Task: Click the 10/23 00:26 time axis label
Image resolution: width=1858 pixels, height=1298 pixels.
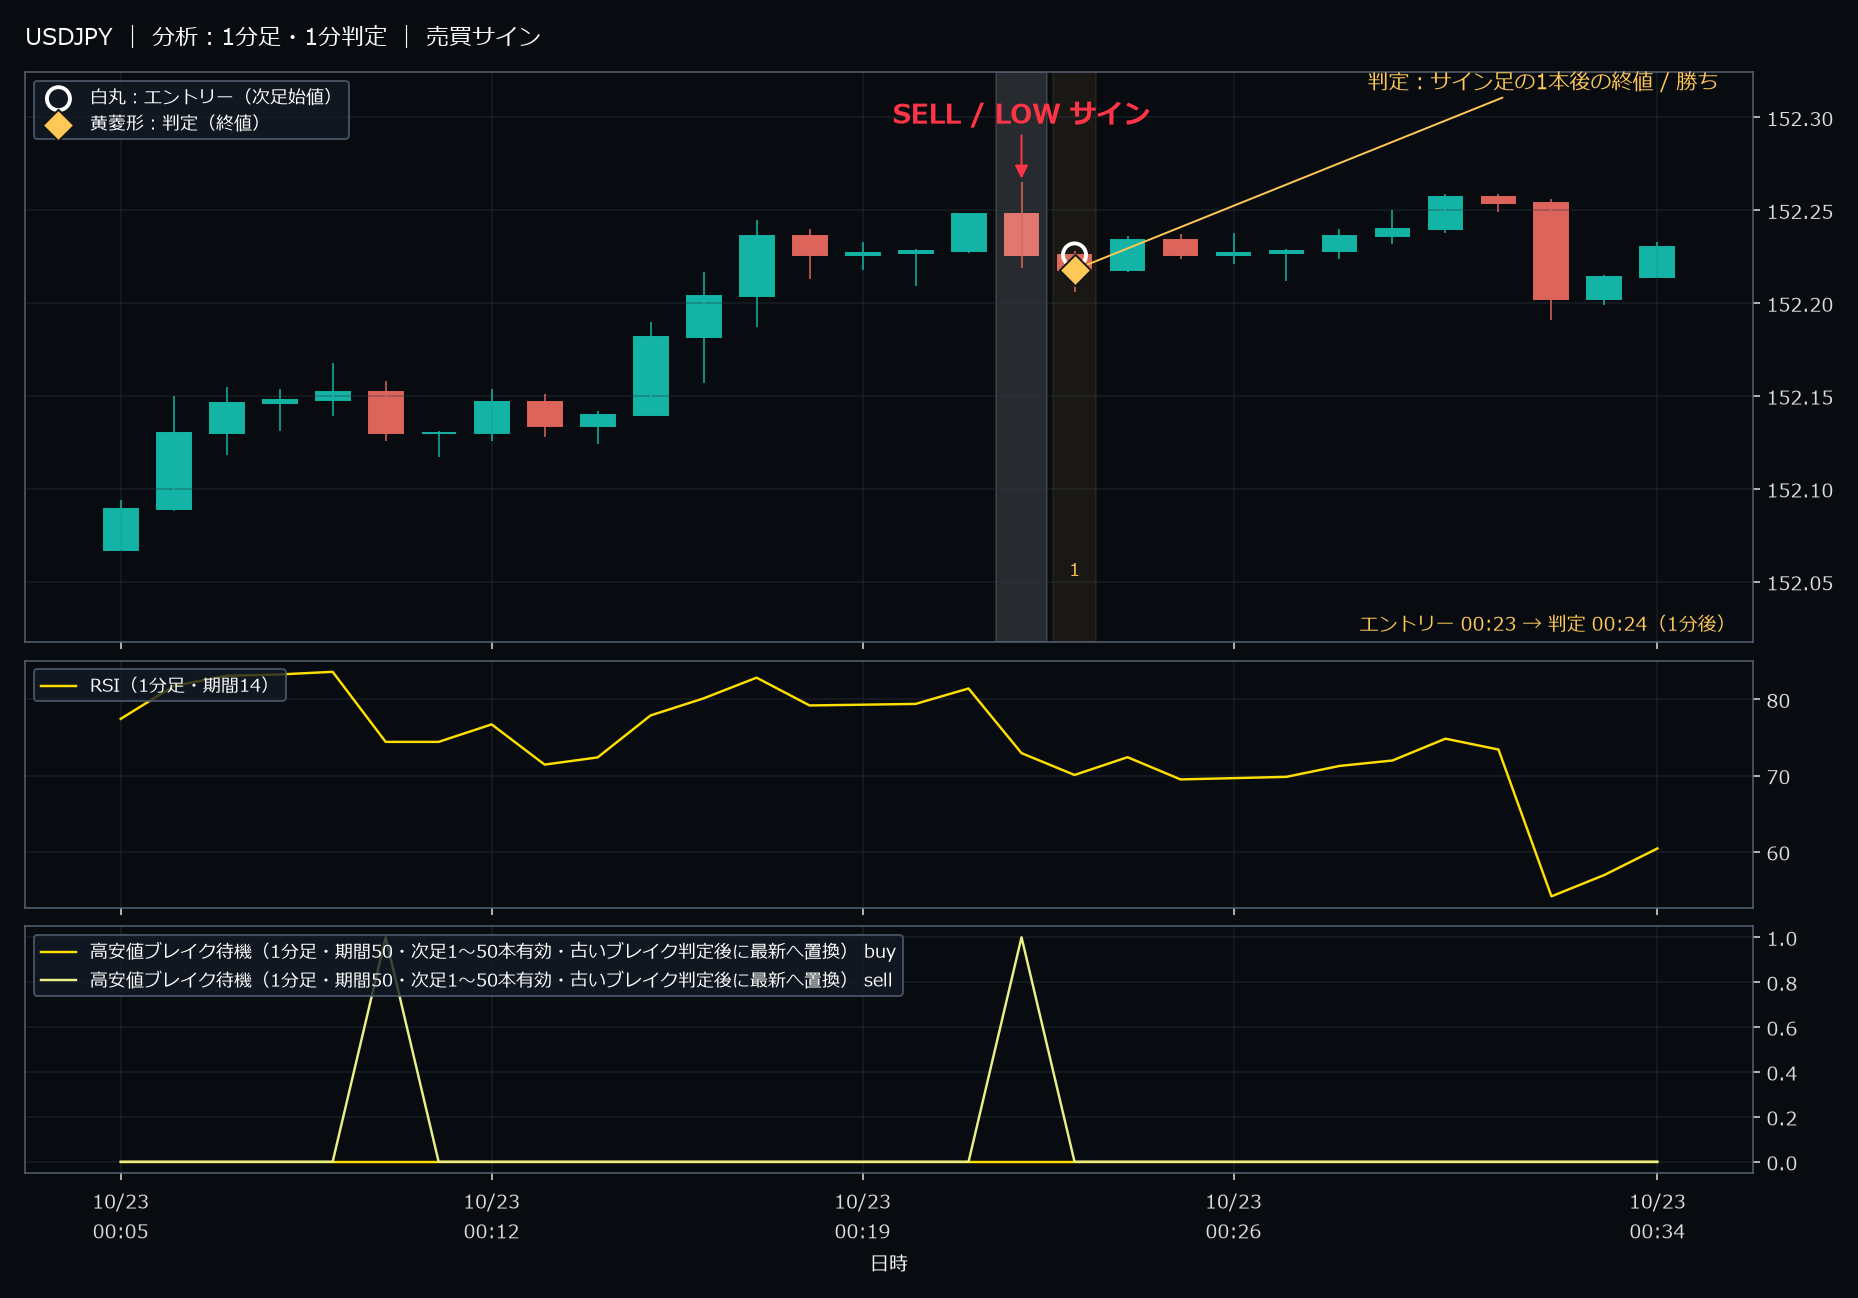Action: coord(1234,1217)
